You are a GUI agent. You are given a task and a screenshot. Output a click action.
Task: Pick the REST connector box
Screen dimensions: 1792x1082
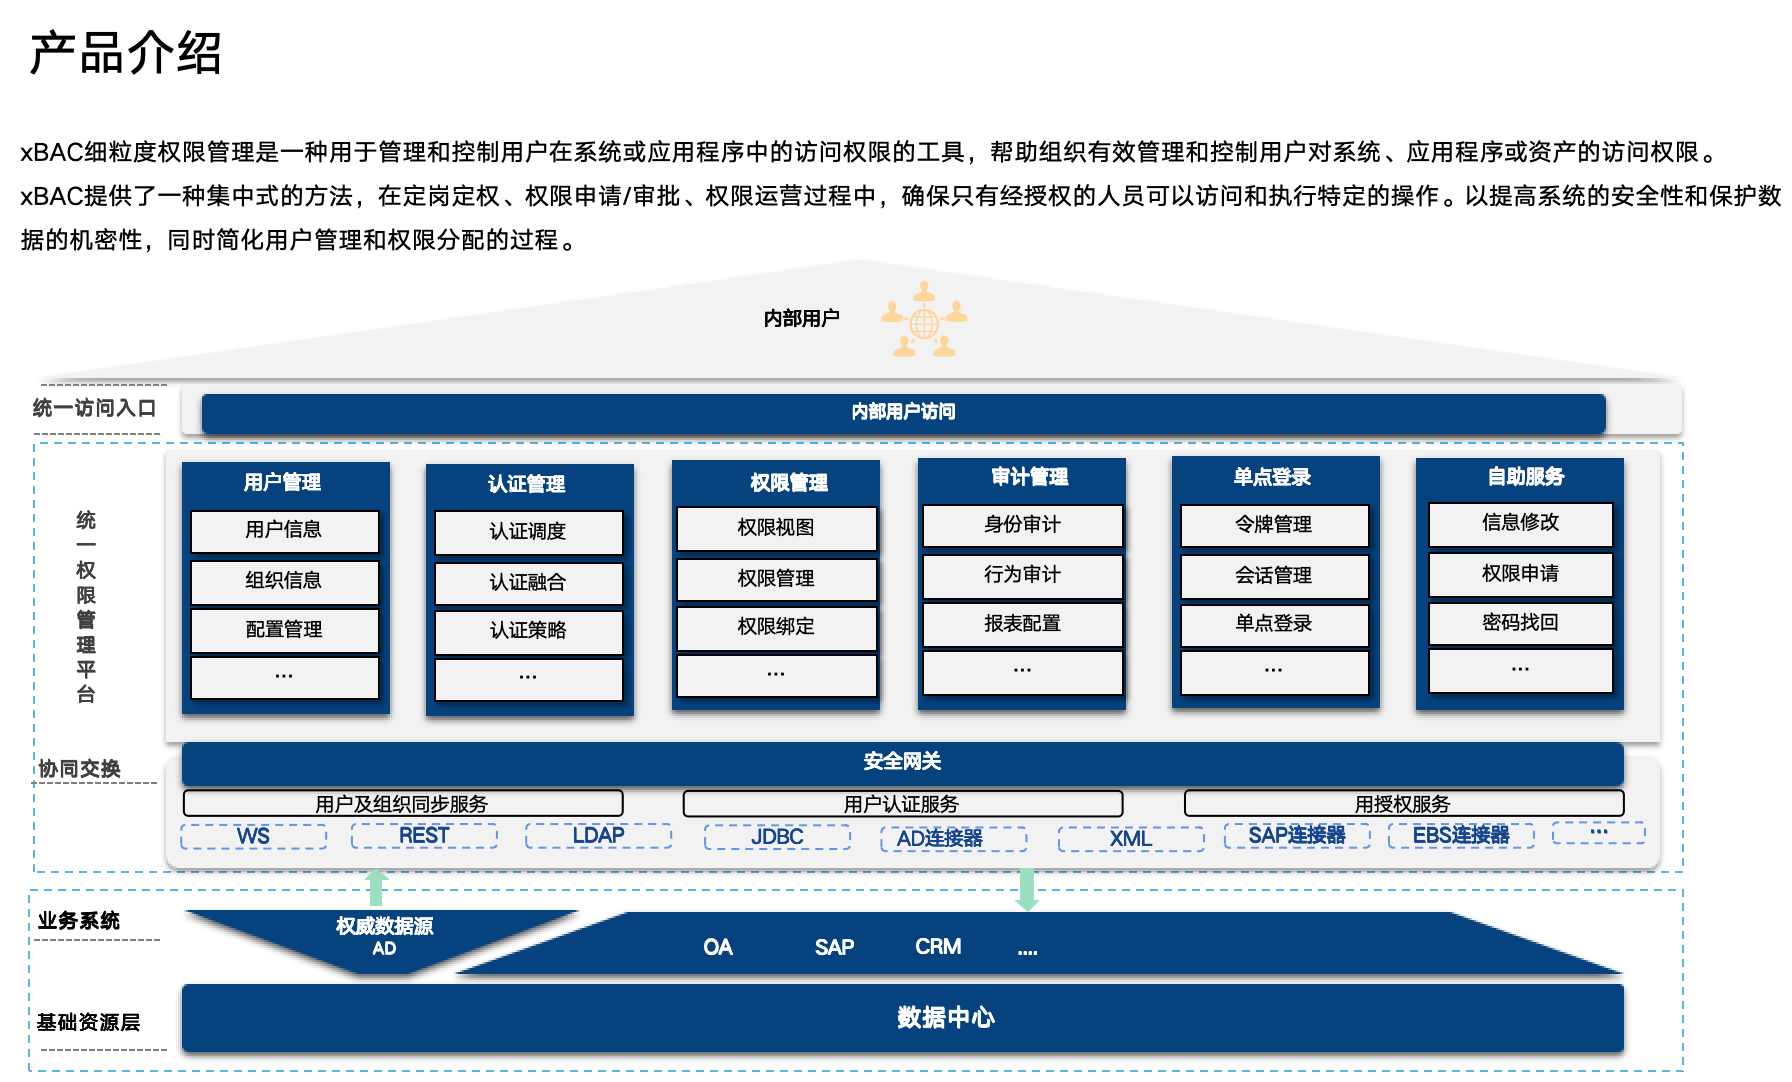click(424, 835)
